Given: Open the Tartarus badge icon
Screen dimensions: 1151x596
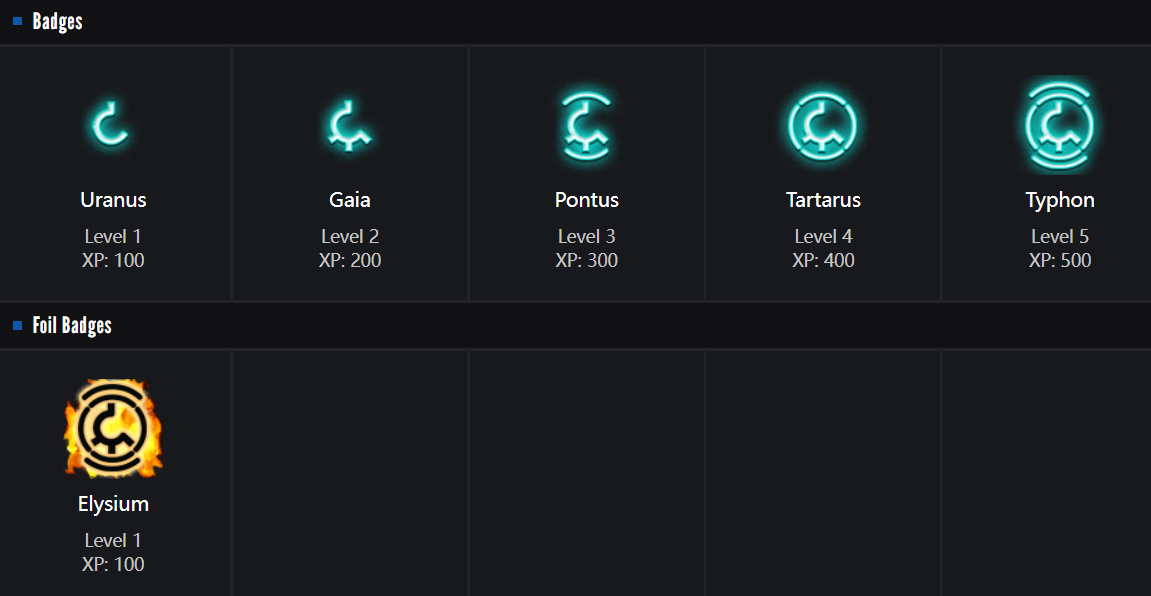Looking at the screenshot, I should pyautogui.click(x=823, y=127).
